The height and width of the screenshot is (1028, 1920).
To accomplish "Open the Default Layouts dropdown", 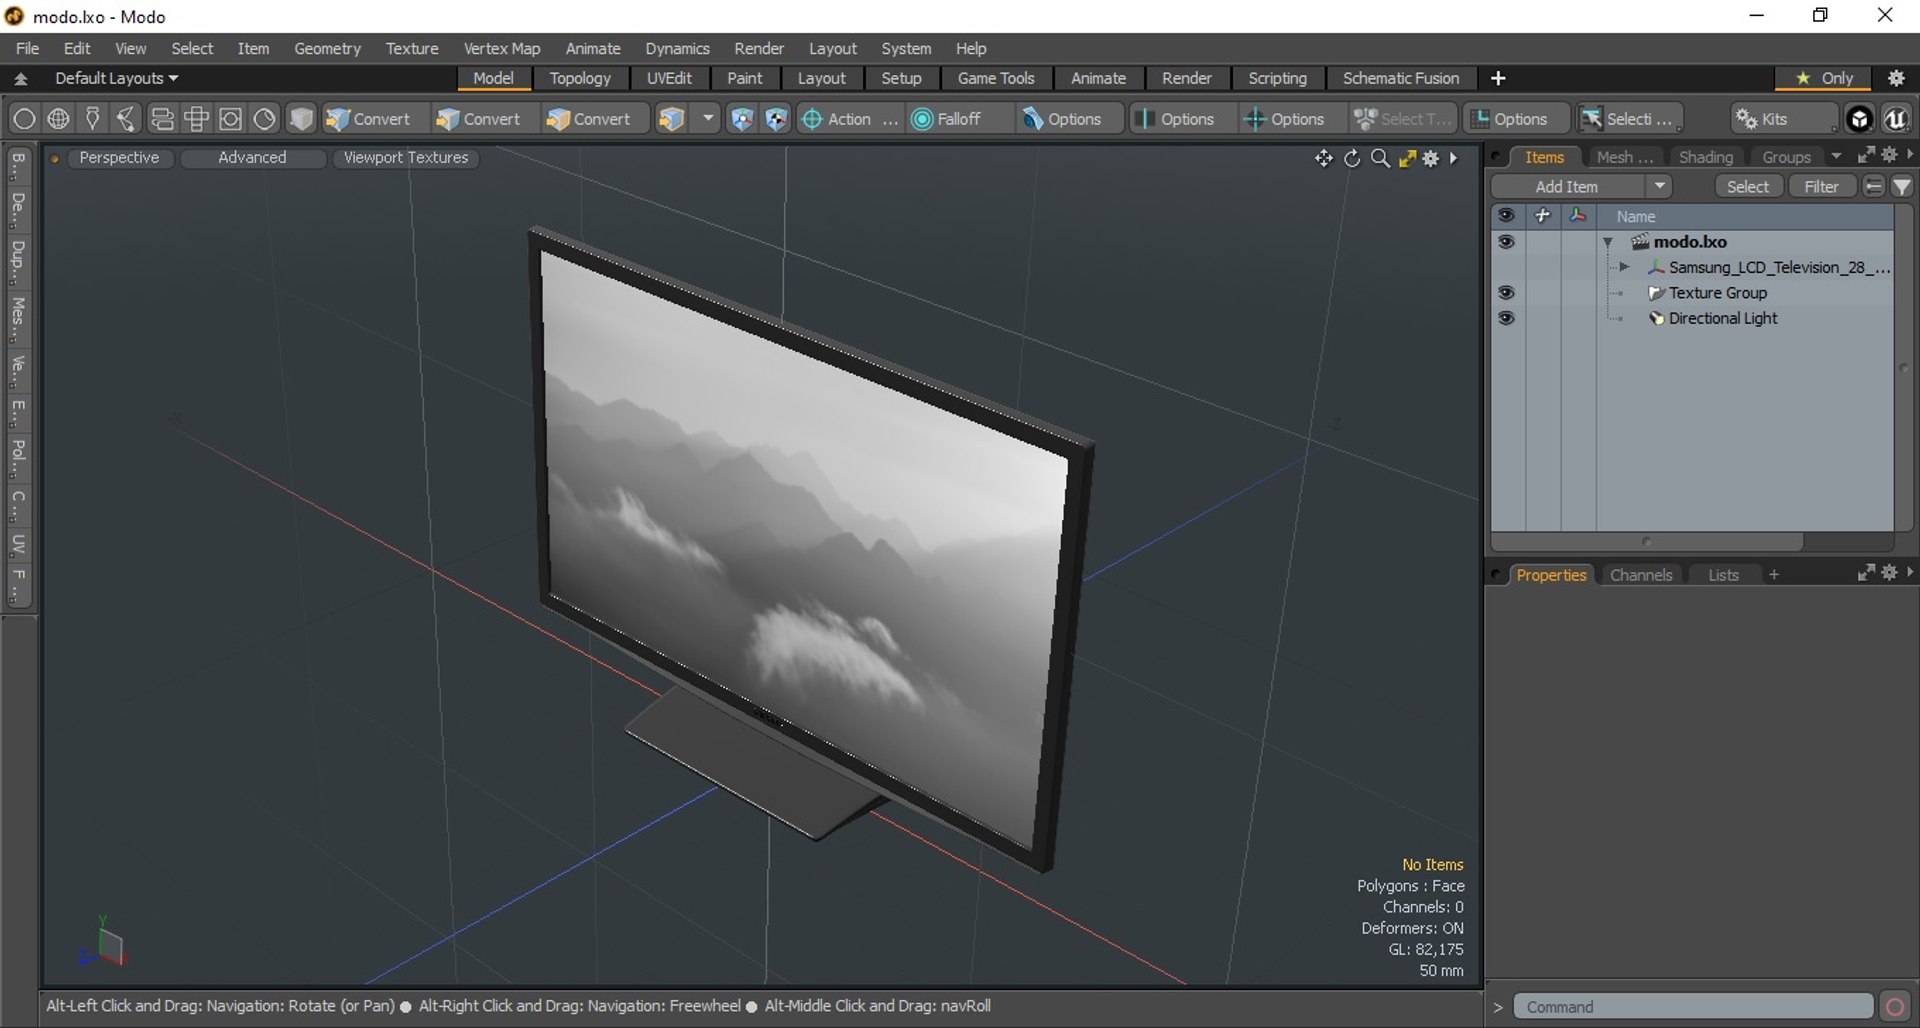I will (x=116, y=78).
